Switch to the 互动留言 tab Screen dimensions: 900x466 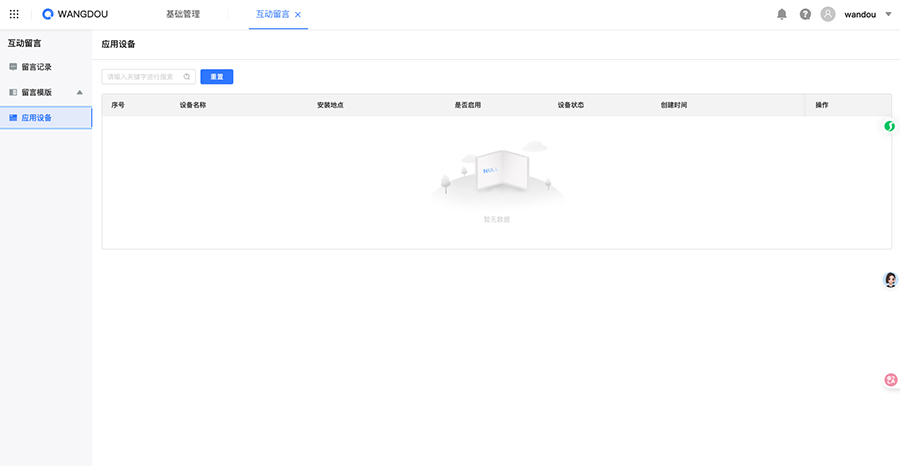click(273, 14)
